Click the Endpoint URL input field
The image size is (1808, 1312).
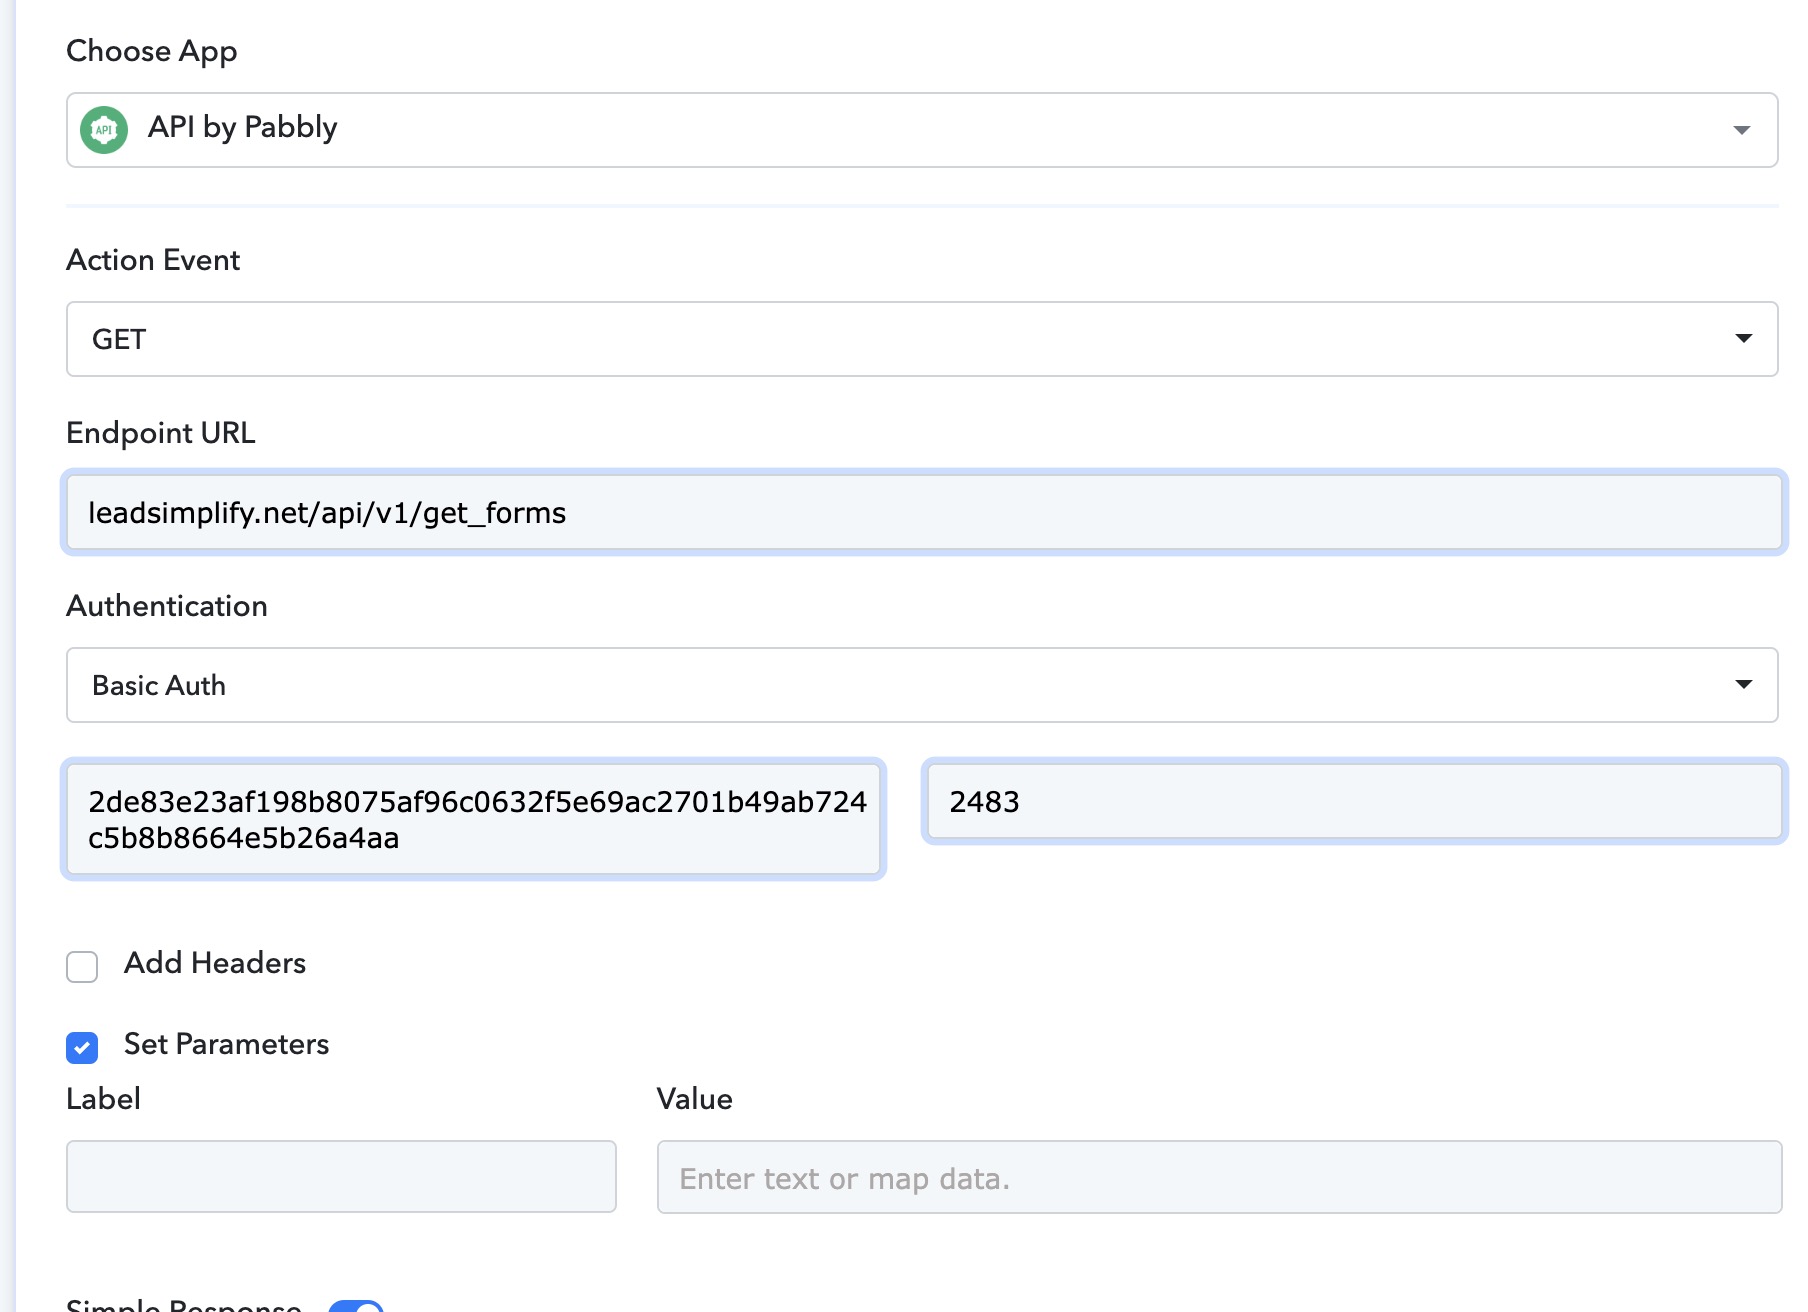(923, 512)
